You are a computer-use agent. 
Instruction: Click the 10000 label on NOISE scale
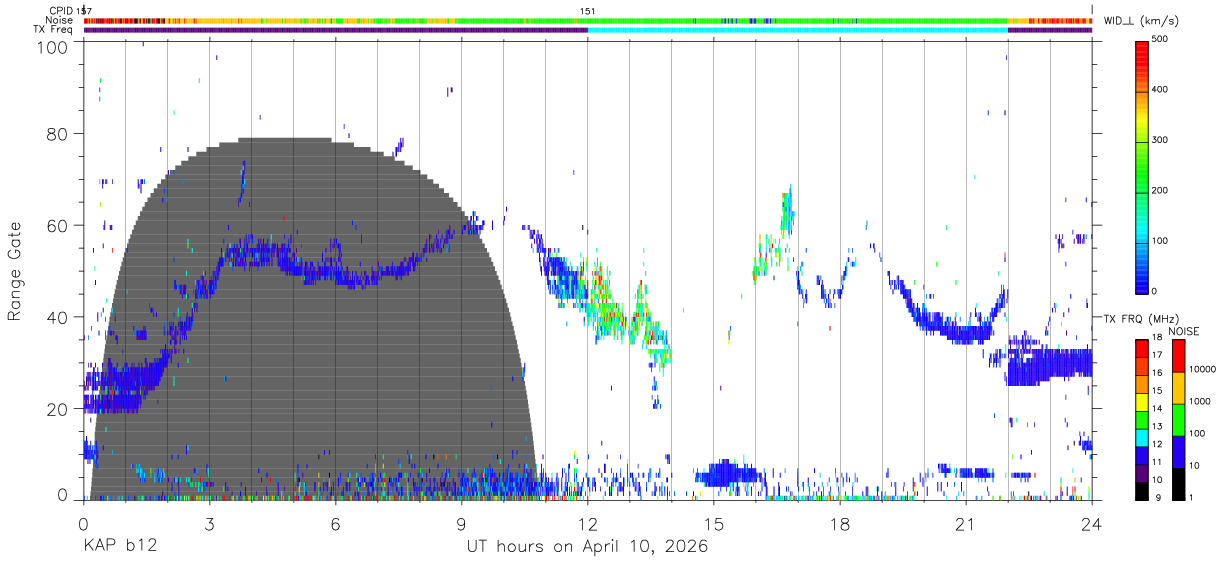click(x=1202, y=370)
